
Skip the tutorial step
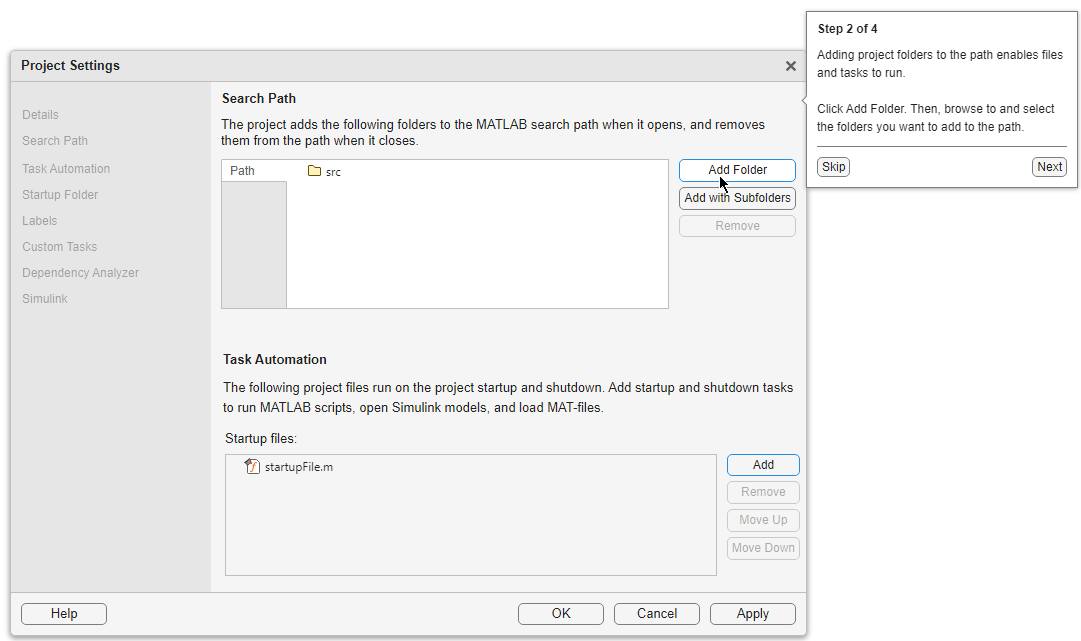(x=833, y=167)
